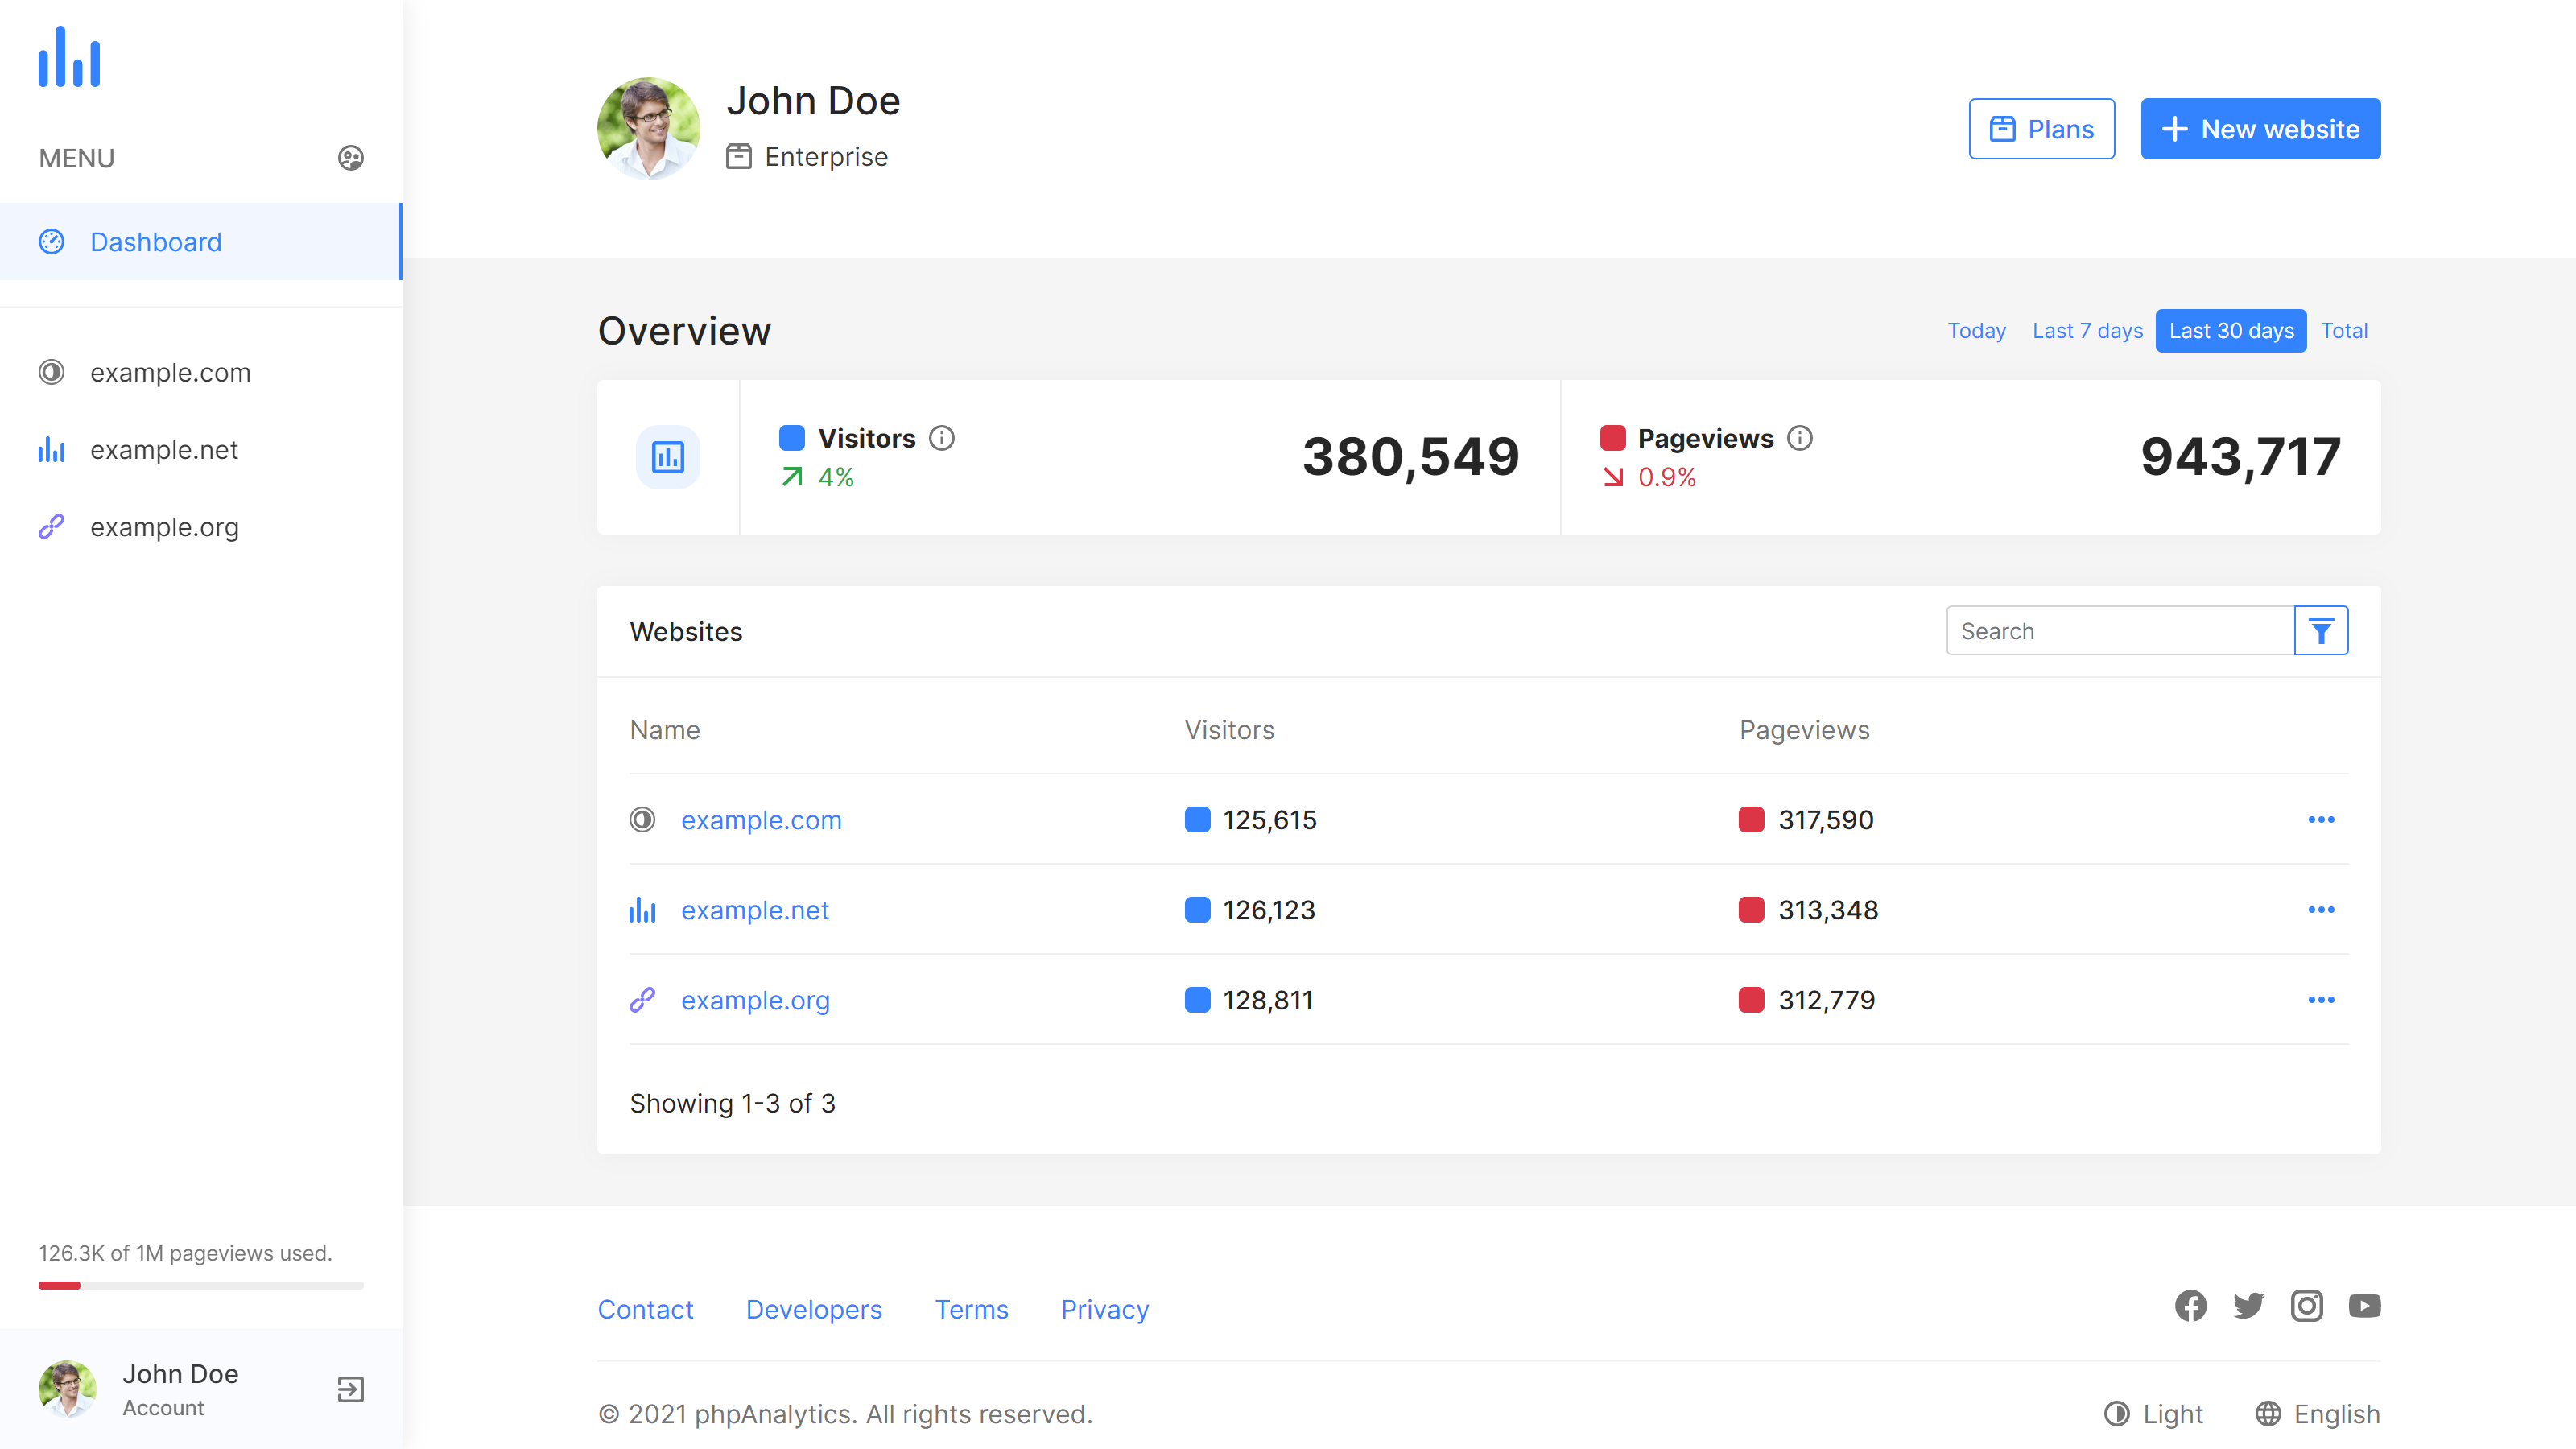Click the YouTube icon in the footer
2576x1449 pixels.
2365,1305
